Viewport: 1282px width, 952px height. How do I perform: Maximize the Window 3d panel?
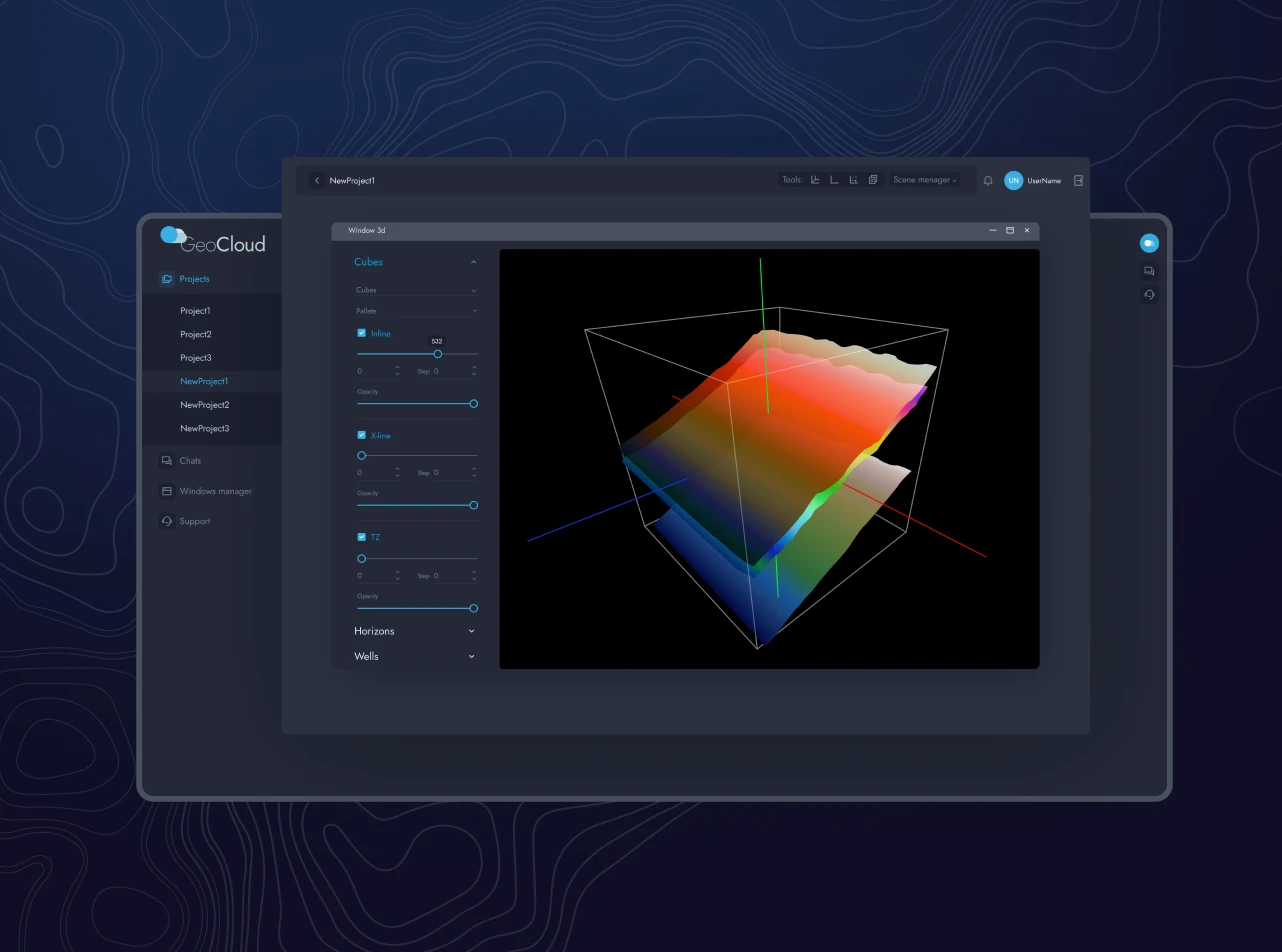[x=1010, y=231]
